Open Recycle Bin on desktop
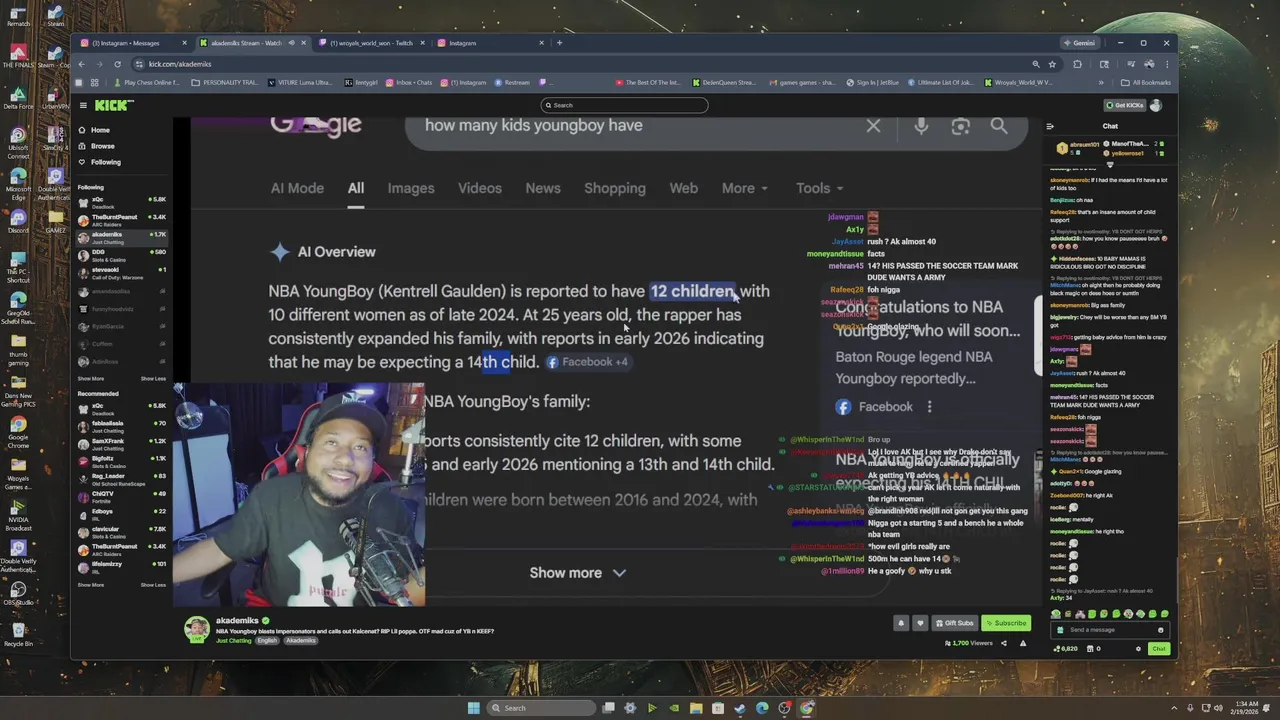1280x720 pixels. click(18, 633)
